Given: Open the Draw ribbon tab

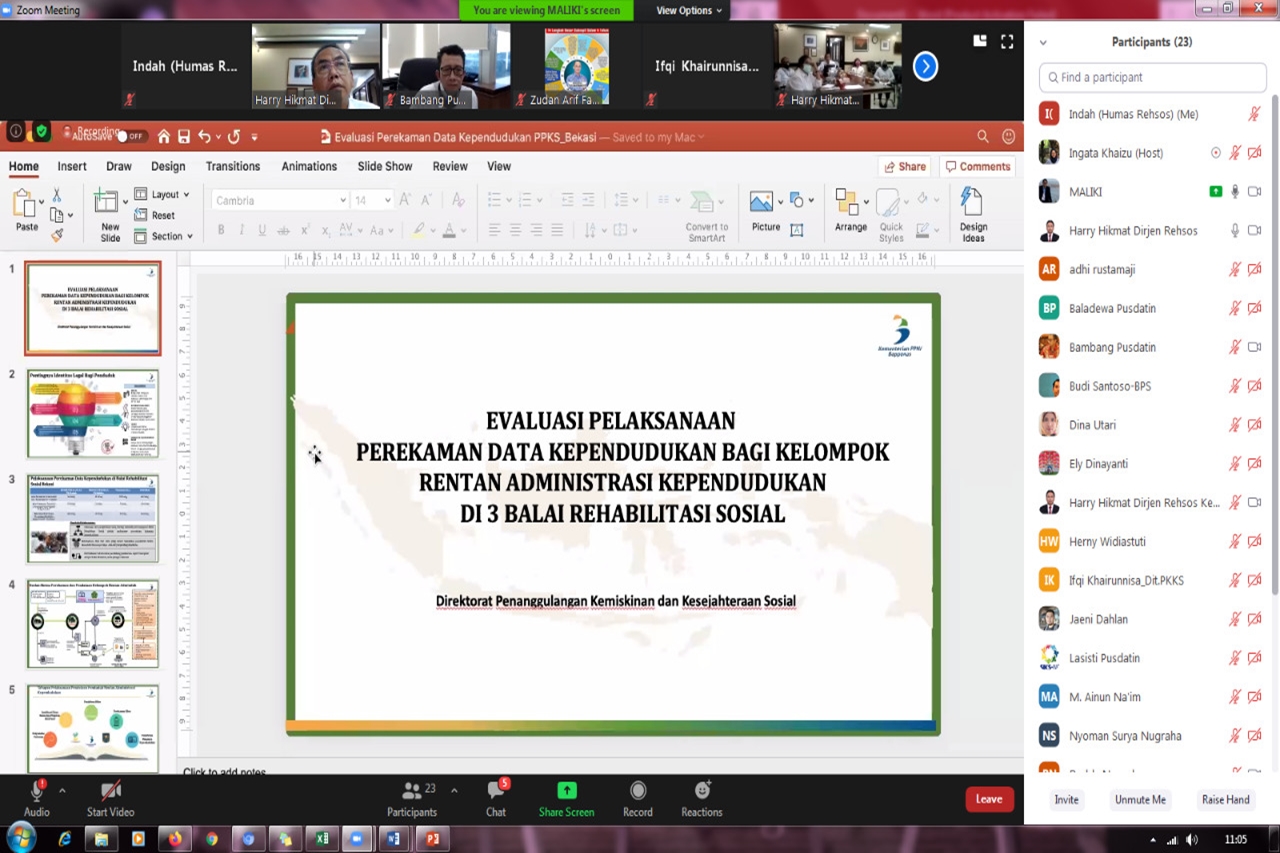Looking at the screenshot, I should [119, 166].
